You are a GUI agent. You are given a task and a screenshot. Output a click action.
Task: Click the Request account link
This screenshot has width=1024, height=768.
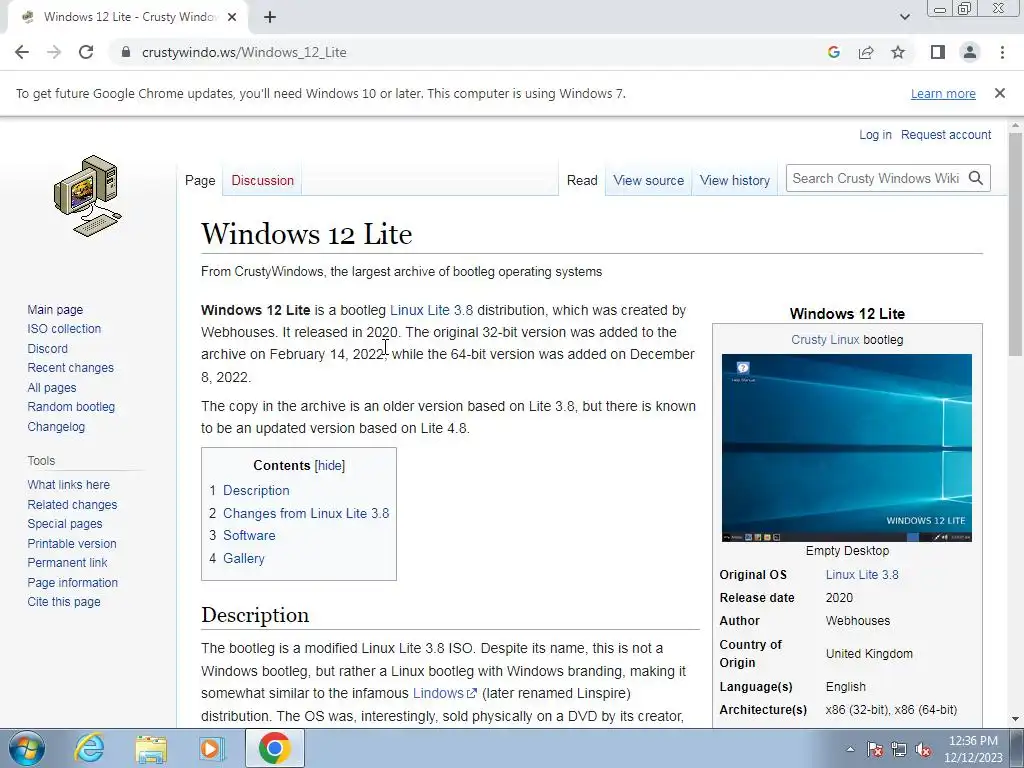(x=946, y=135)
